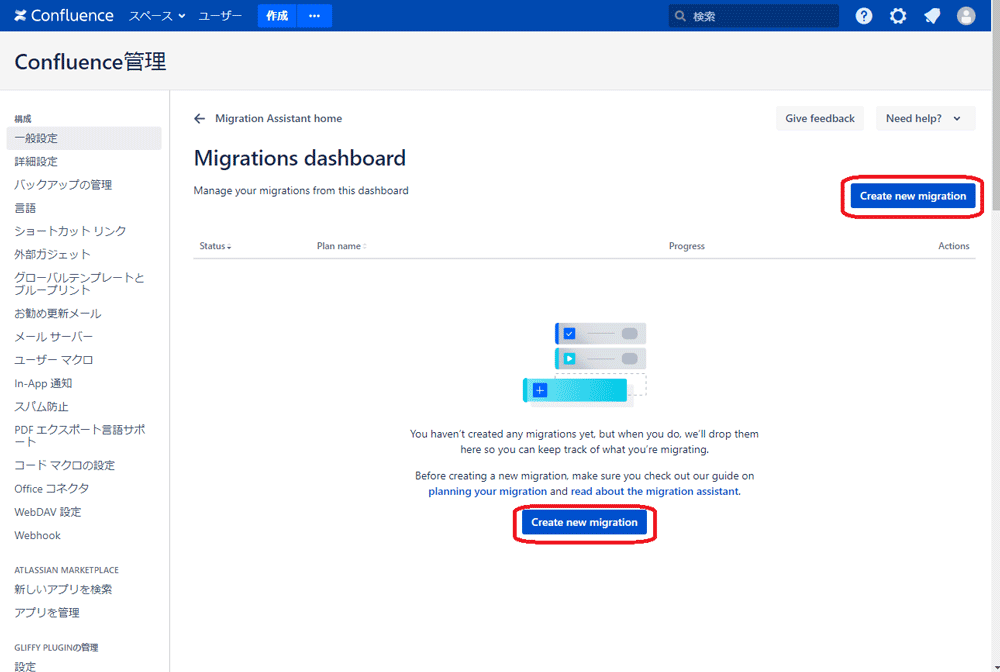Open the read about the migration assistant link
Screen dimensions: 1000x672
pyautogui.click(x=654, y=492)
